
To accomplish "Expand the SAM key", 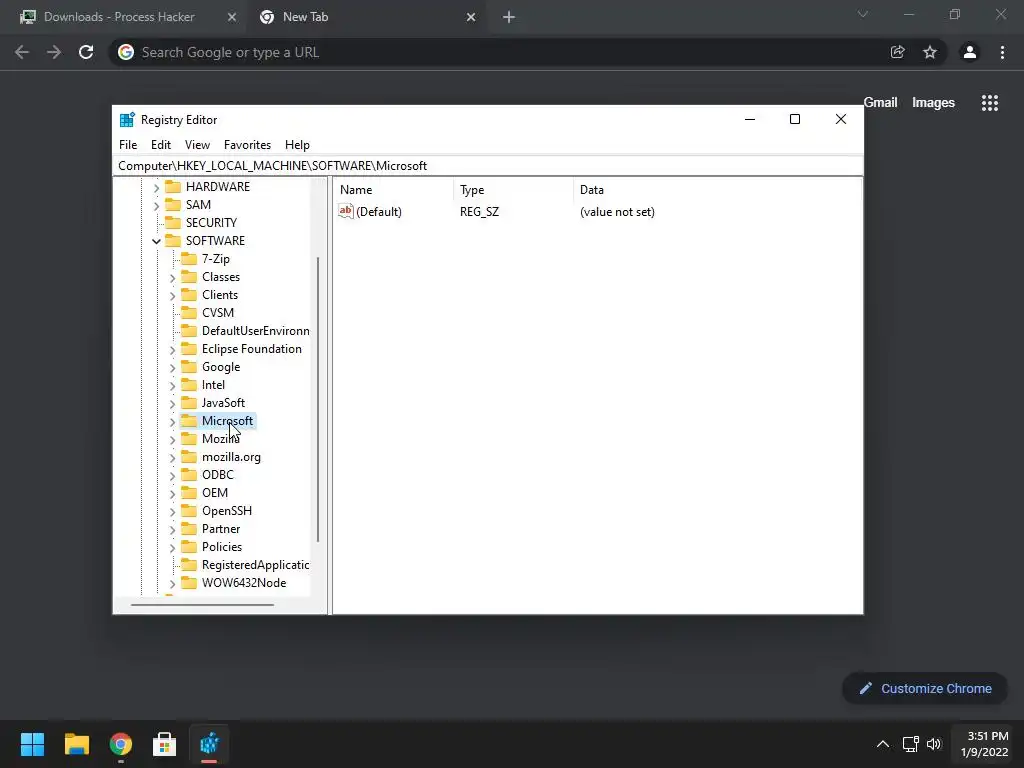I will (156, 206).
